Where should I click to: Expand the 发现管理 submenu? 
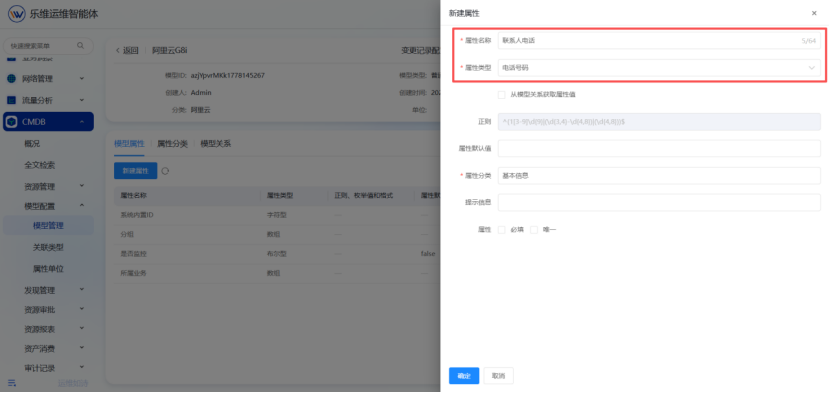tap(82, 290)
